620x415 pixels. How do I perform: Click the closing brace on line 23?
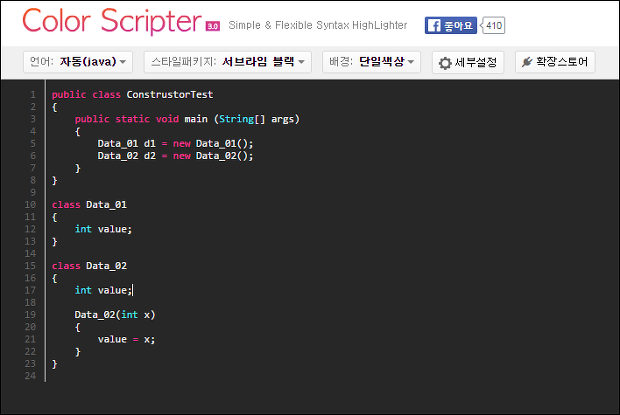pos(55,364)
